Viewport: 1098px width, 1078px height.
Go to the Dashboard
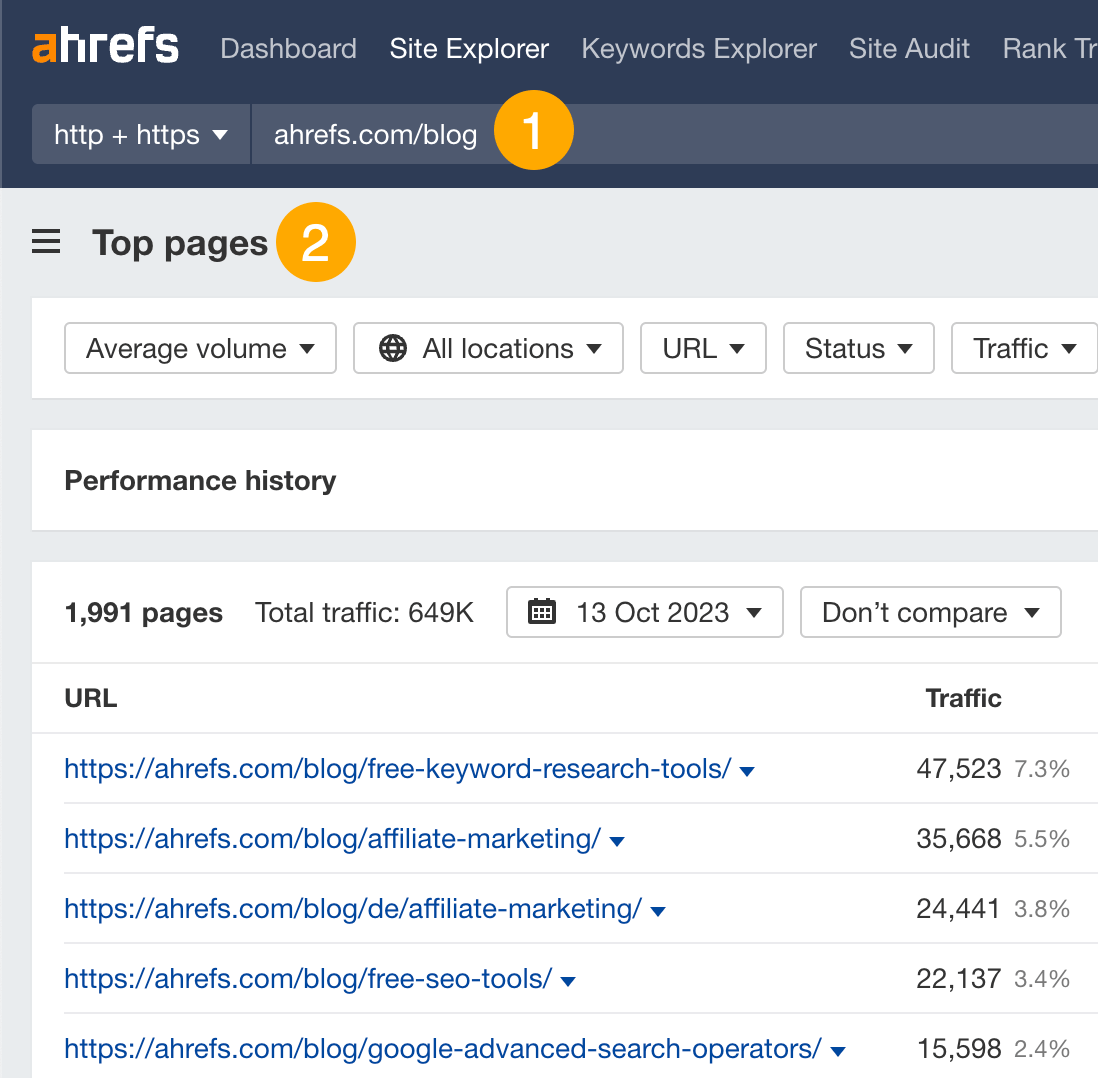click(x=288, y=48)
